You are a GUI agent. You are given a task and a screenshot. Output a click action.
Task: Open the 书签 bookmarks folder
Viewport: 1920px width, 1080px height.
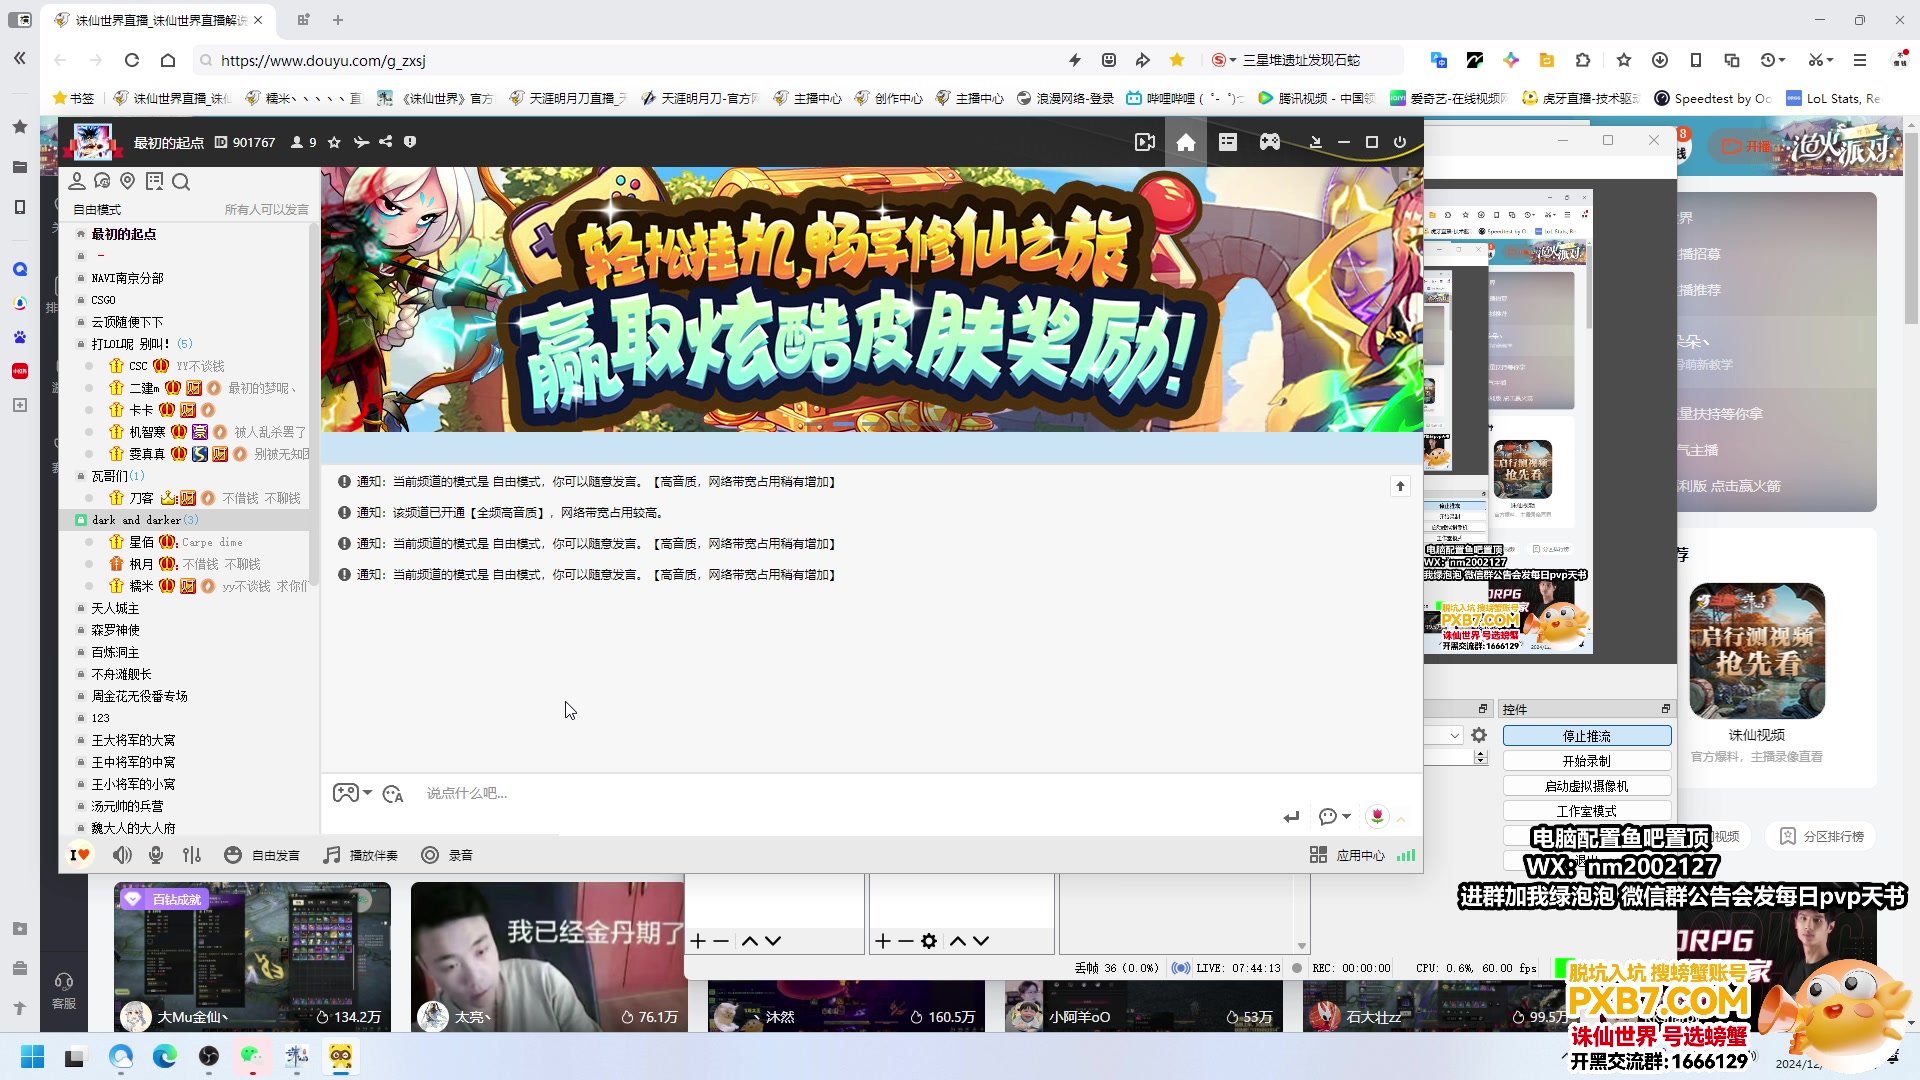click(74, 98)
